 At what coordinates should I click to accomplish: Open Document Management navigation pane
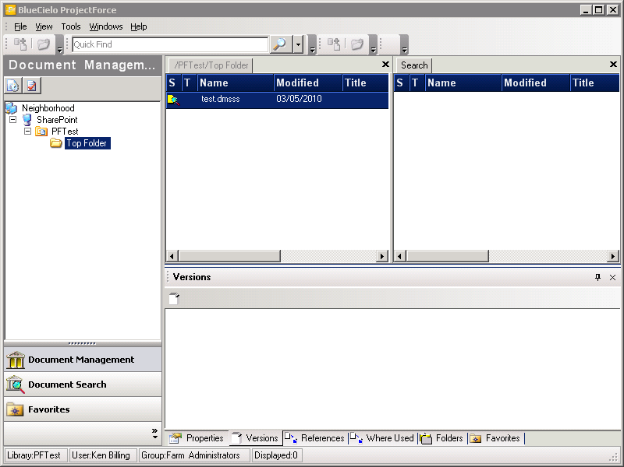(x=83, y=360)
